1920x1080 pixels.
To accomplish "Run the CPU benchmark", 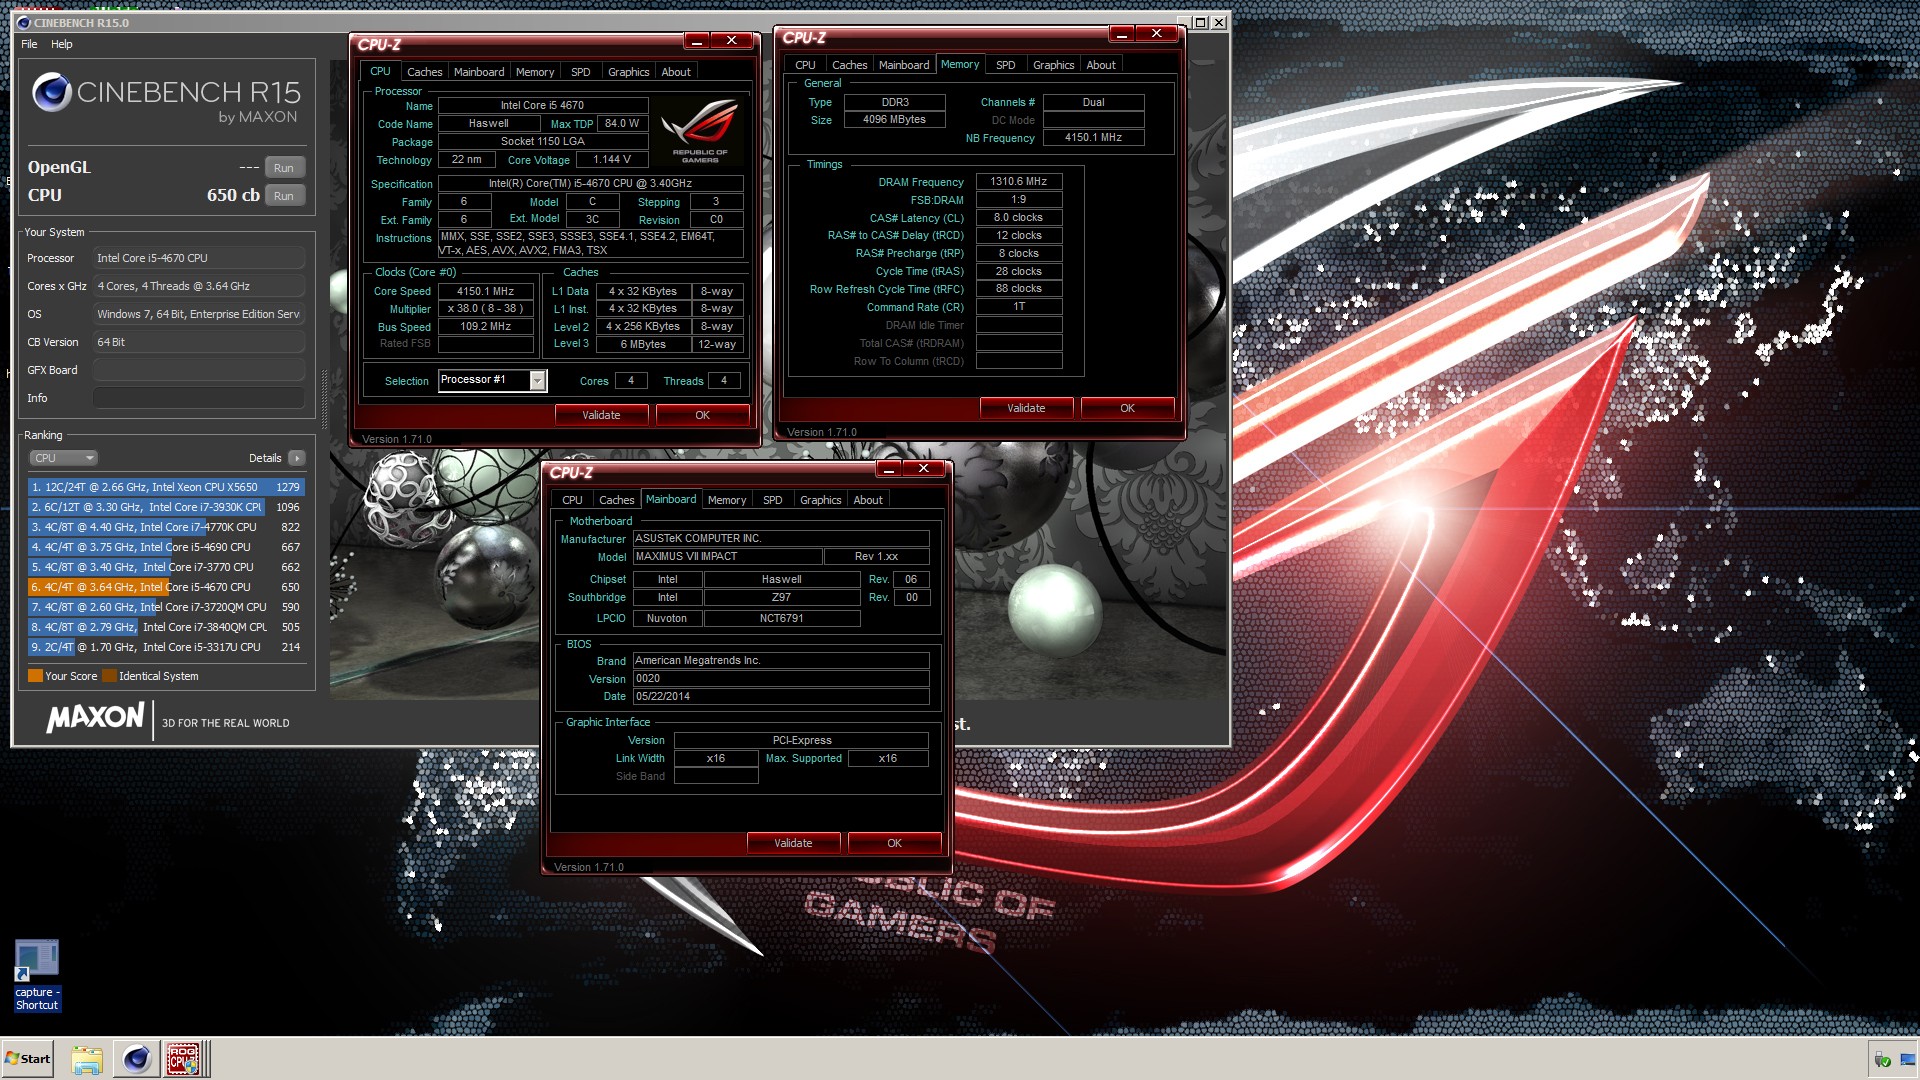I will [x=284, y=196].
